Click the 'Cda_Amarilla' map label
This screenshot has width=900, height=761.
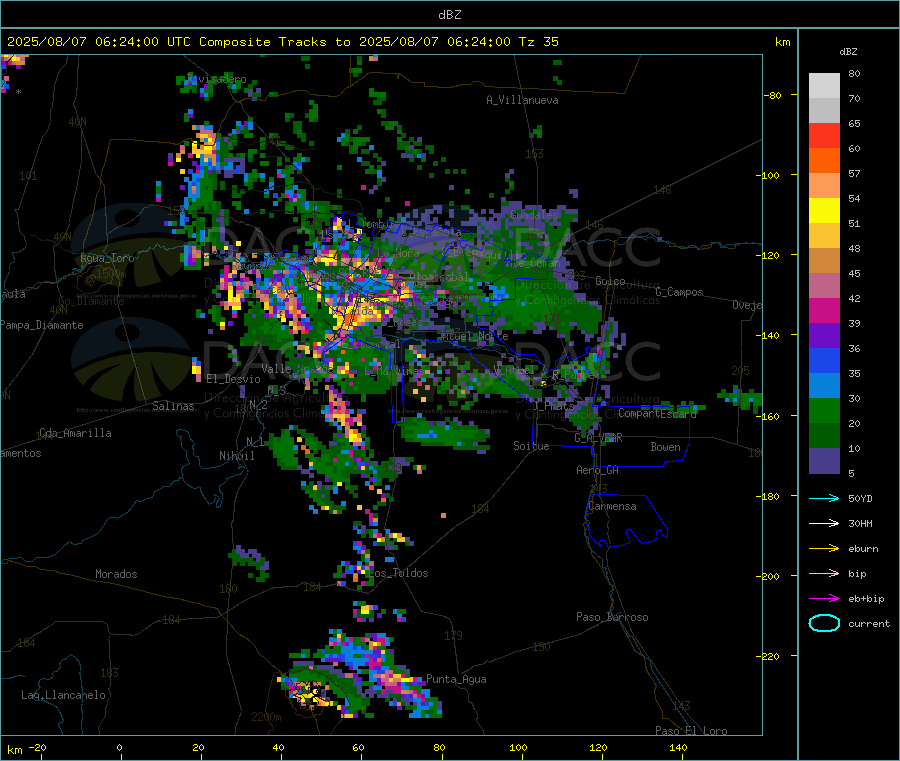tap(75, 433)
